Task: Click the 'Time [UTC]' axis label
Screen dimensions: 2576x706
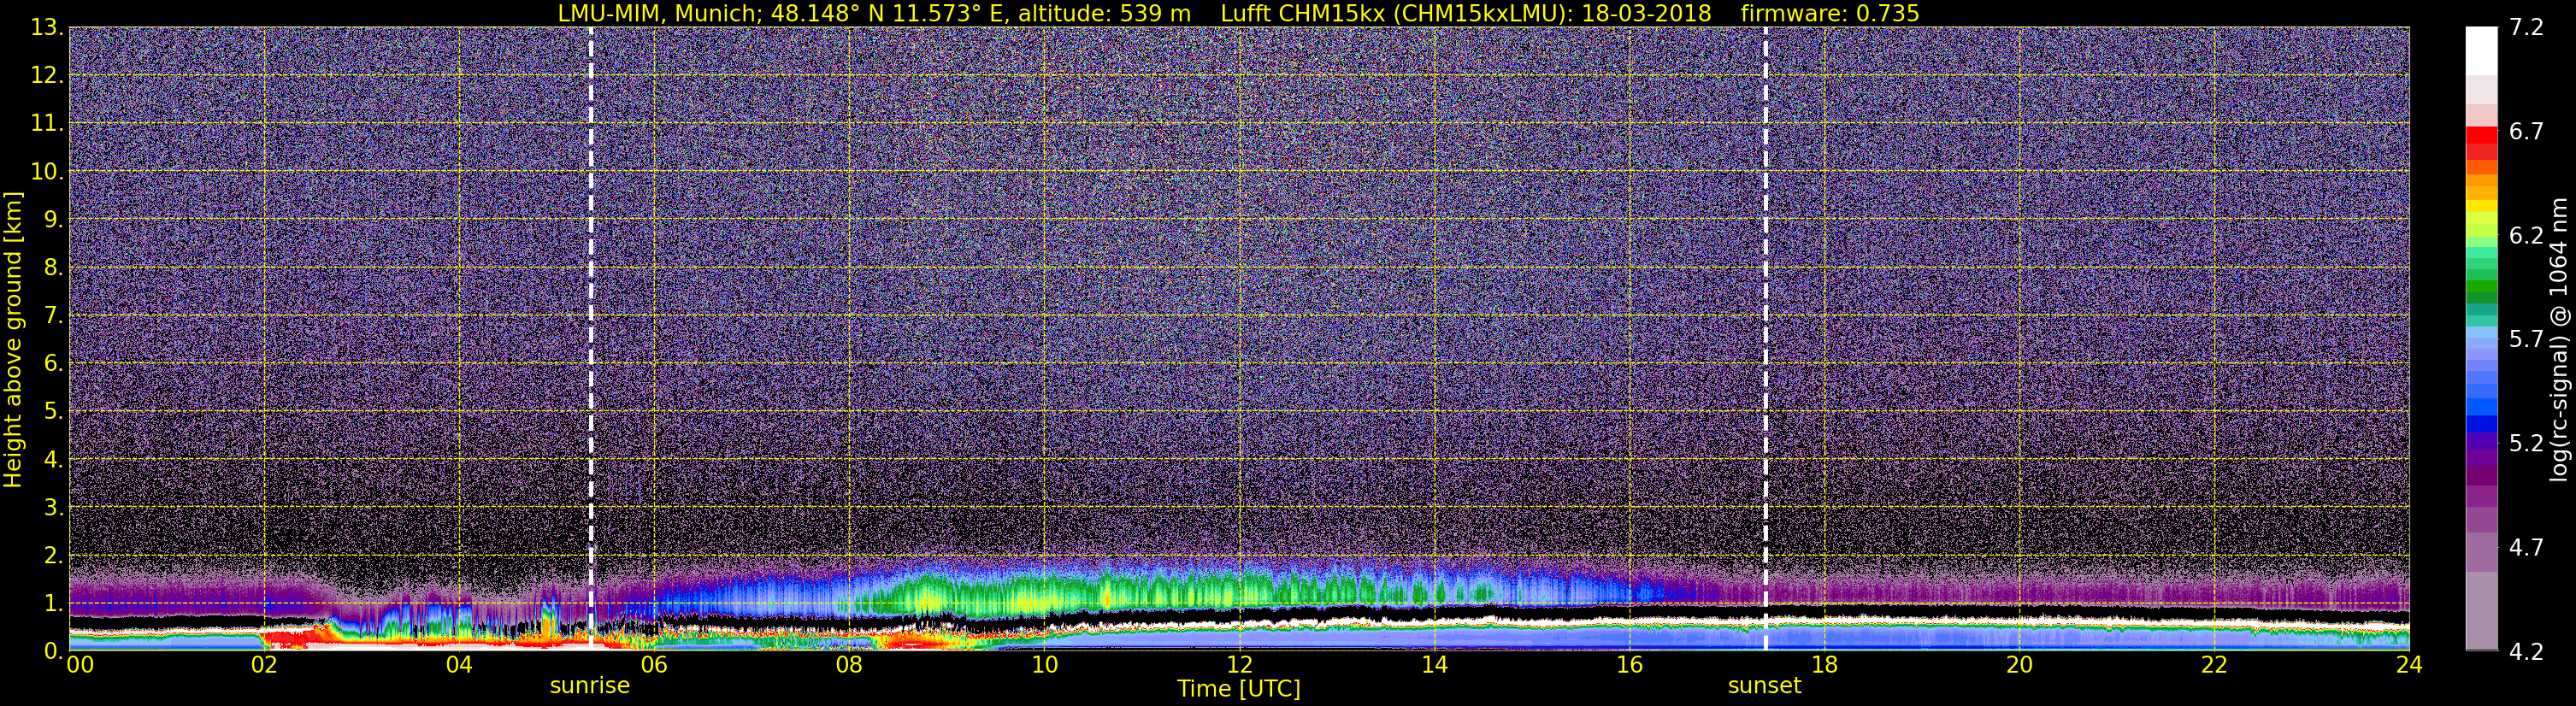Action: pyautogui.click(x=1238, y=688)
